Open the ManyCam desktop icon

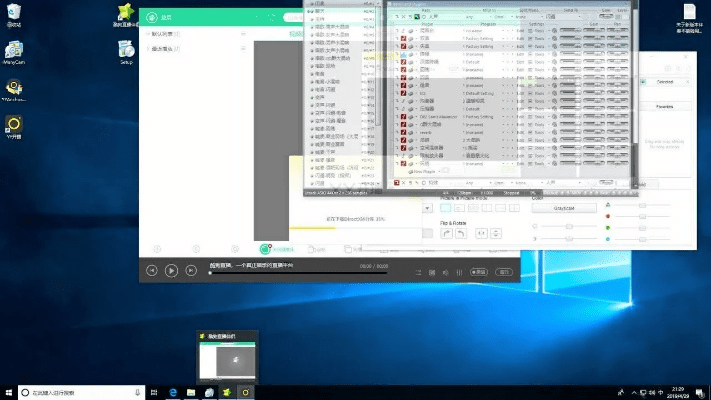[x=15, y=51]
